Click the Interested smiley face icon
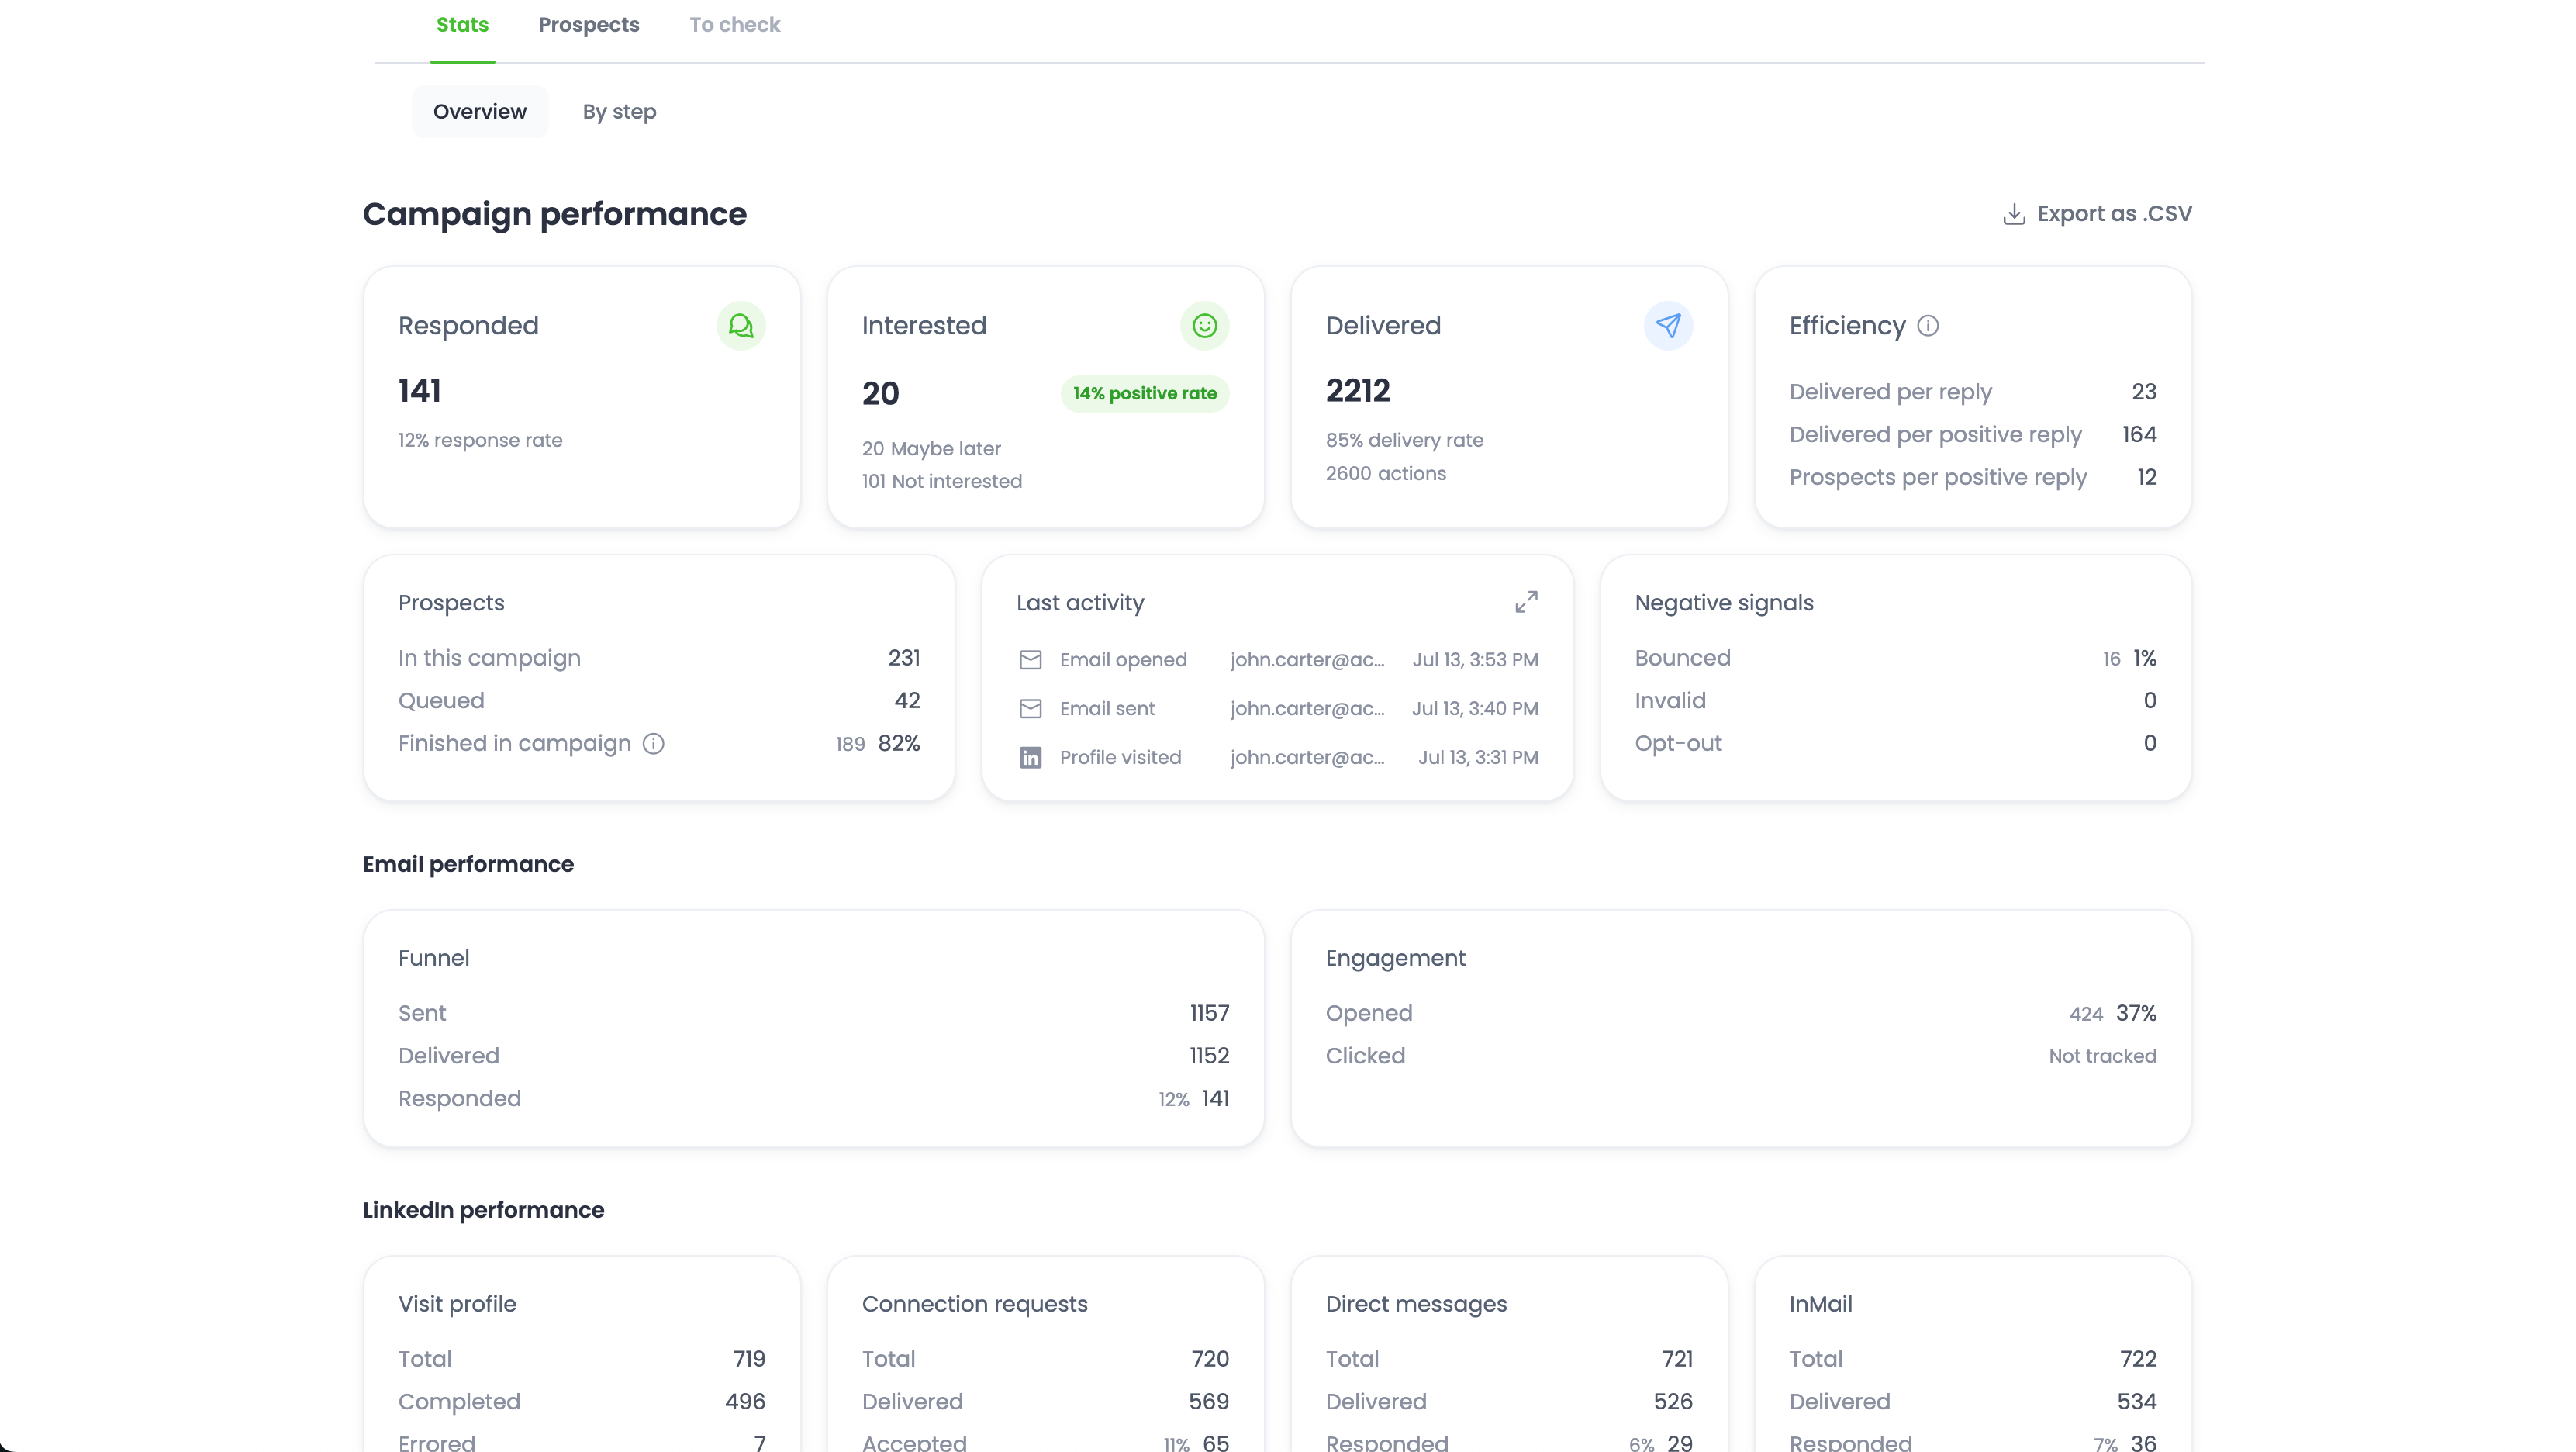2576x1452 pixels. (x=1205, y=326)
